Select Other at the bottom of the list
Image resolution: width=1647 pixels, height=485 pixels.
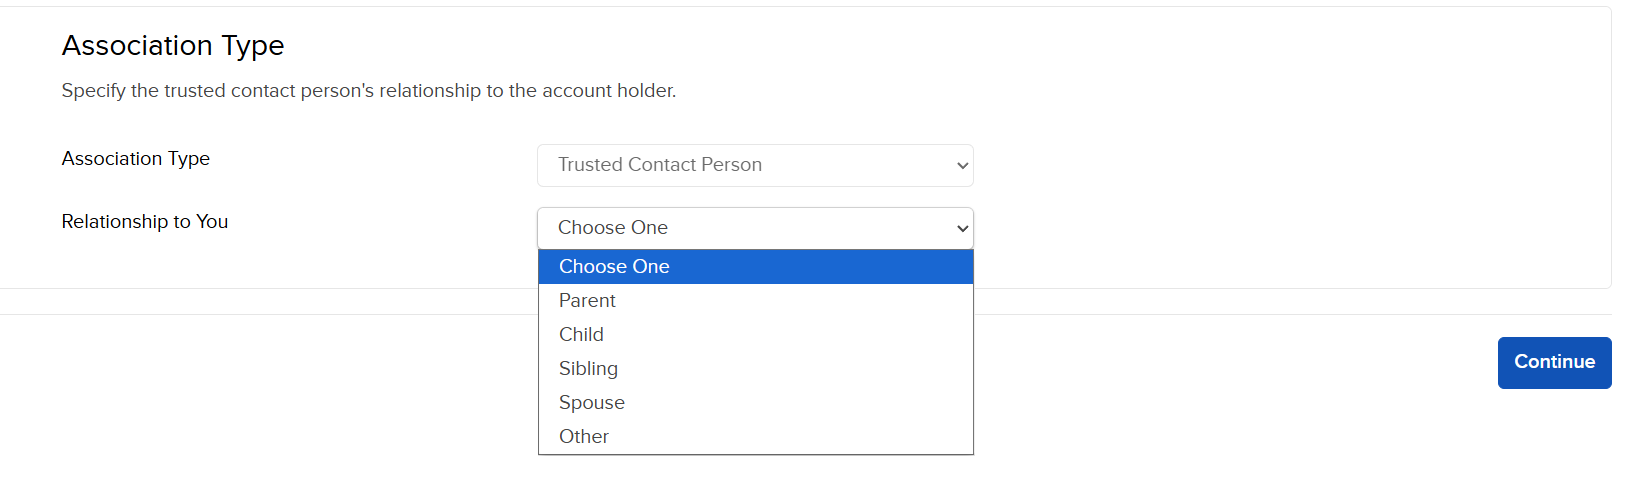tap(755, 437)
